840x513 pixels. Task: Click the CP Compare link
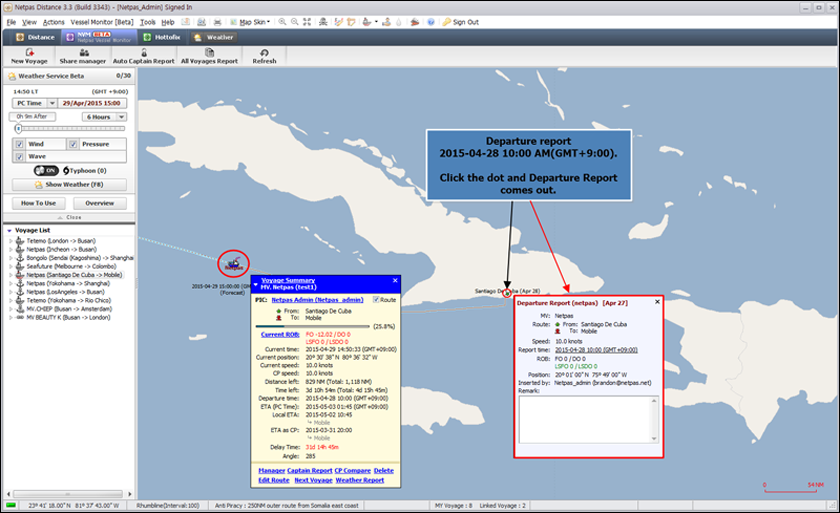pos(352,470)
